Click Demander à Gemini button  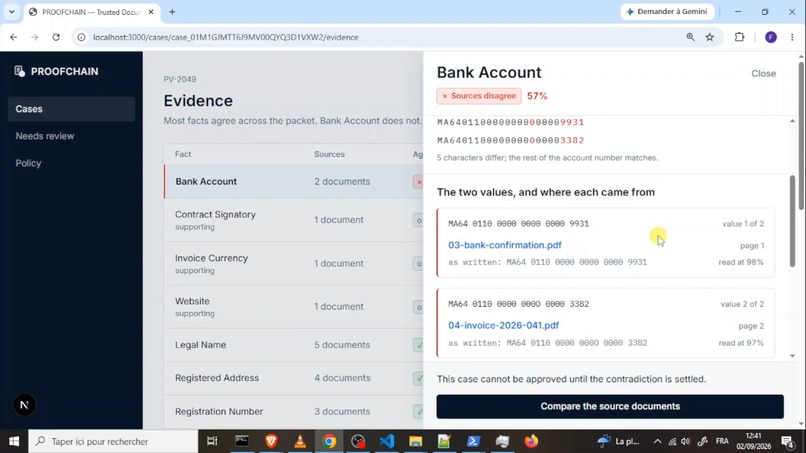pos(667,11)
